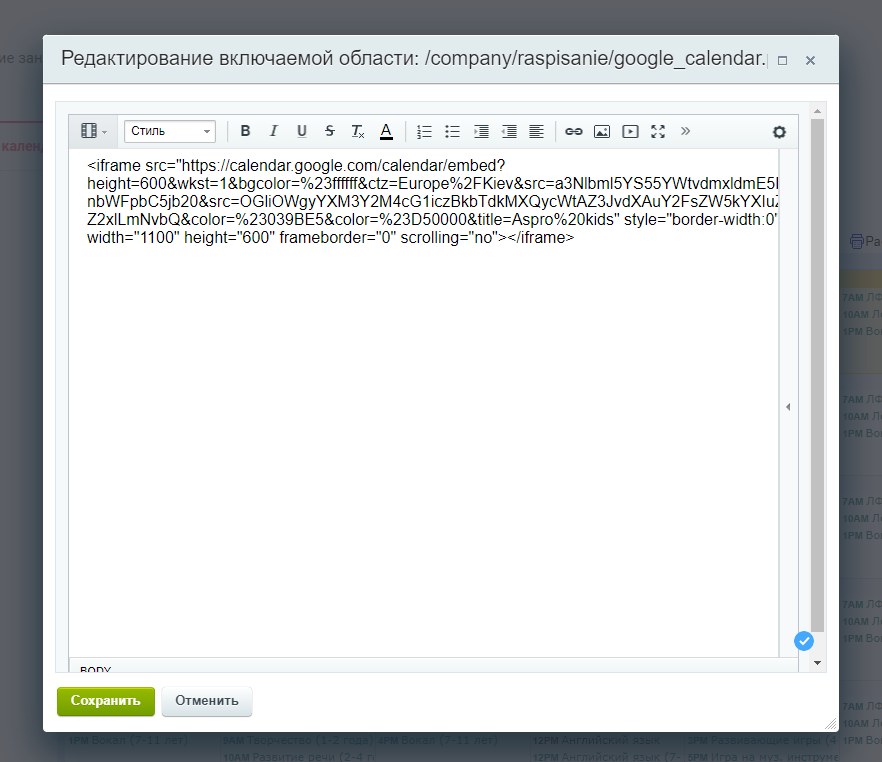Open the text alignment options

click(x=537, y=131)
